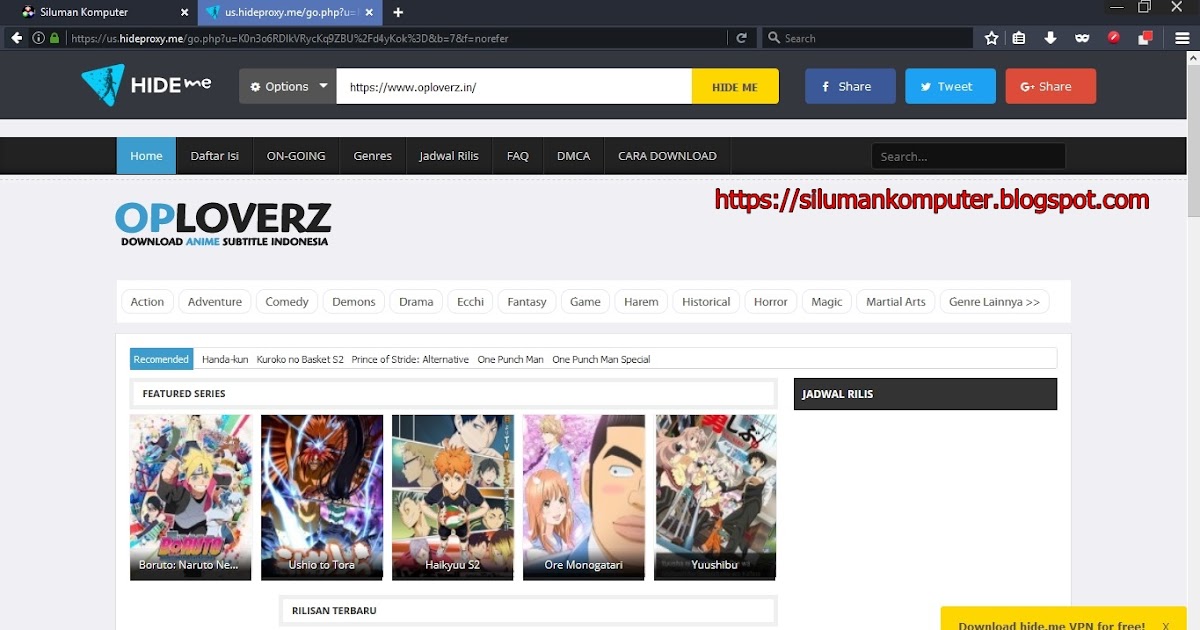Click the One Punch Man Special link
This screenshot has height=630, width=1200.
tap(601, 359)
